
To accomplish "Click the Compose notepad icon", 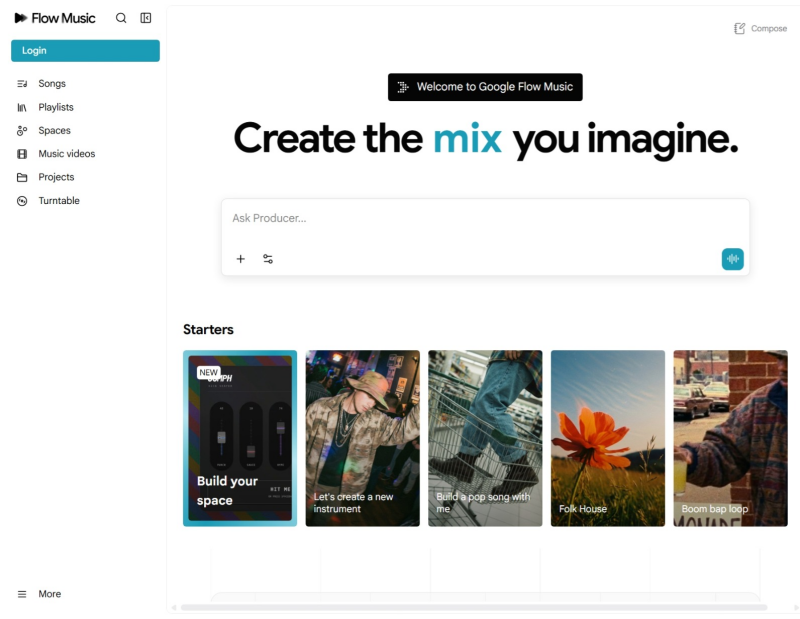I will [739, 29].
